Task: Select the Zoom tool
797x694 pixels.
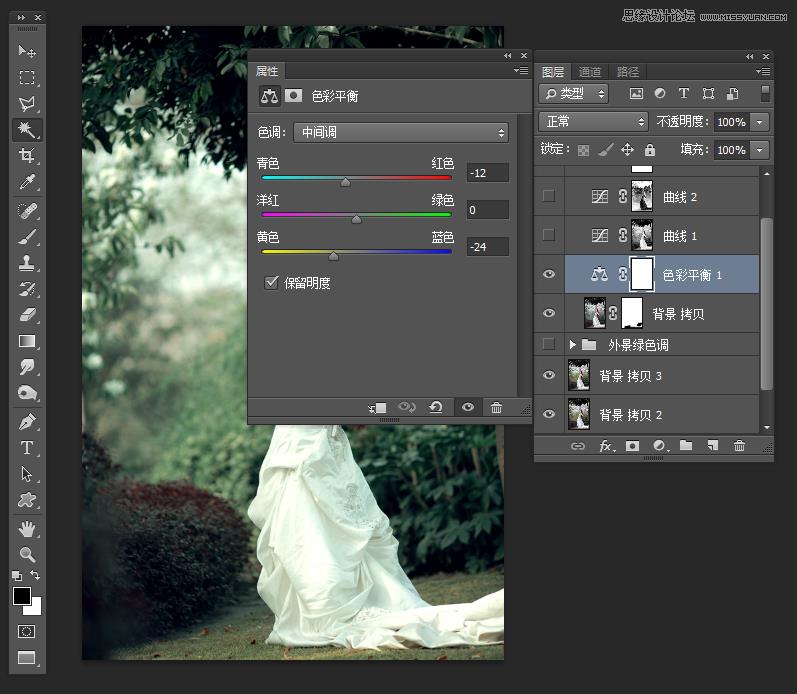Action: point(27,554)
